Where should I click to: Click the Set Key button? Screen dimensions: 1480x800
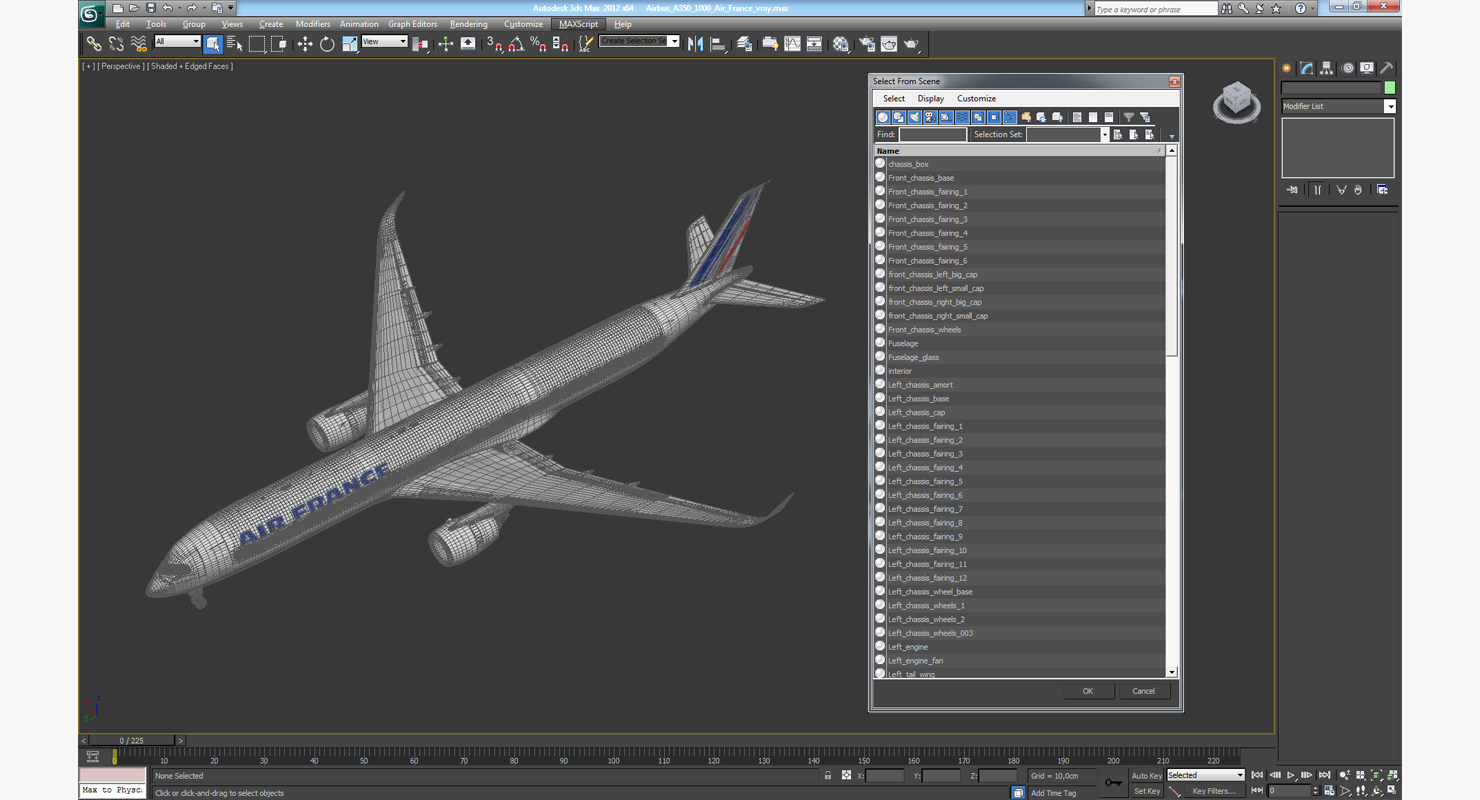1147,791
